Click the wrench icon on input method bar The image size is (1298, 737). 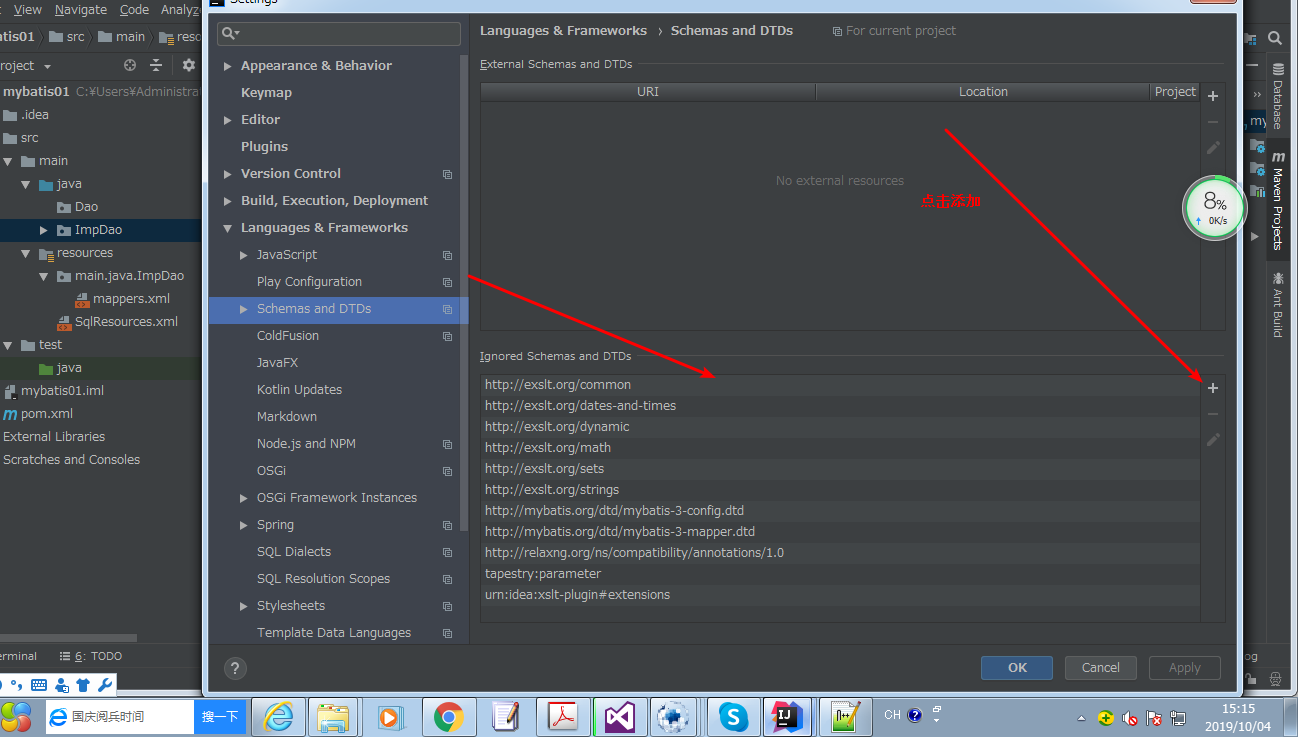[104, 685]
